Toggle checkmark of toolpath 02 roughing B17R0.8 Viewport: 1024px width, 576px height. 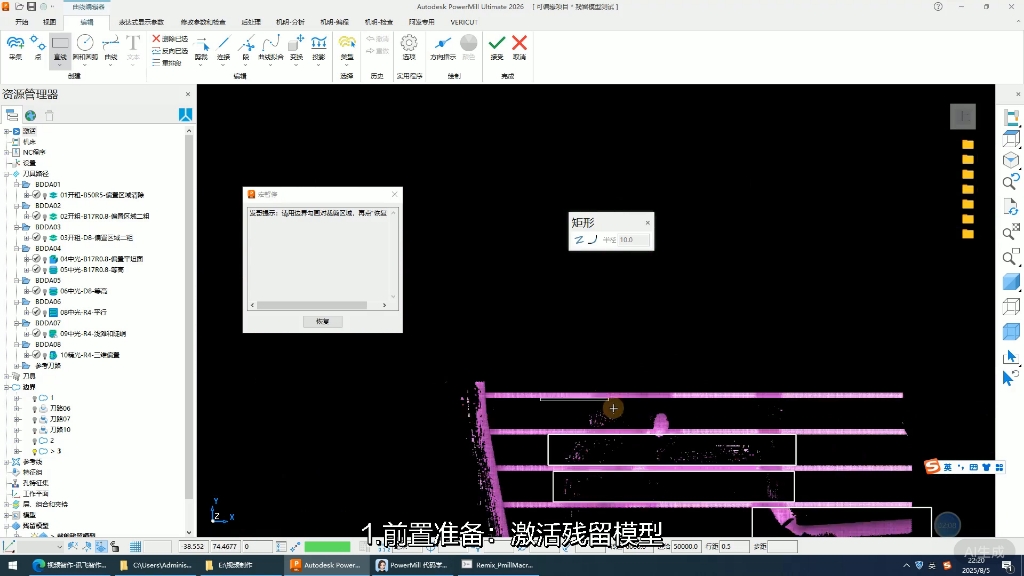[37, 216]
